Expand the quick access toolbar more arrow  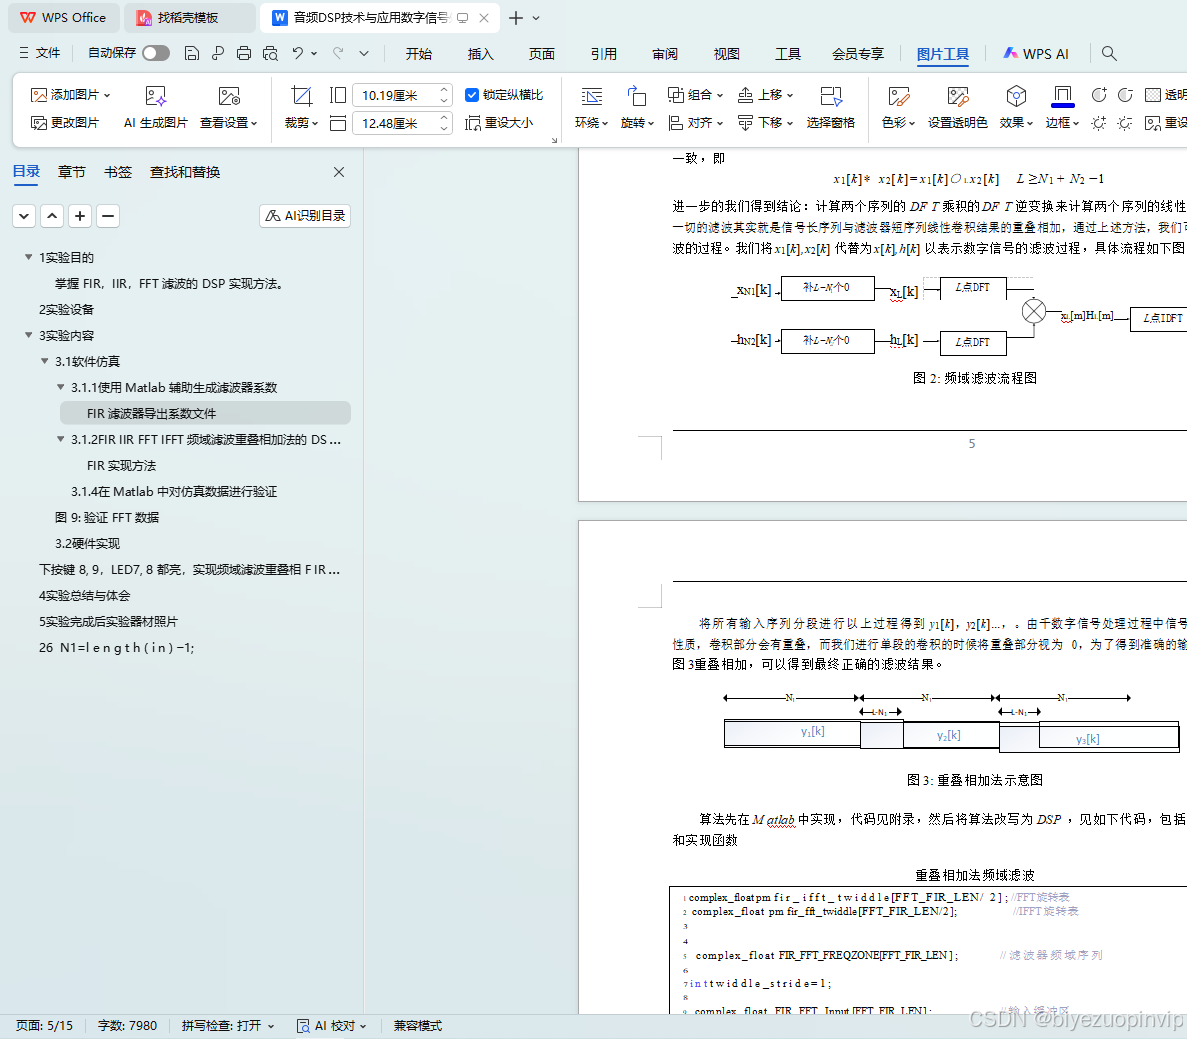[x=364, y=53]
